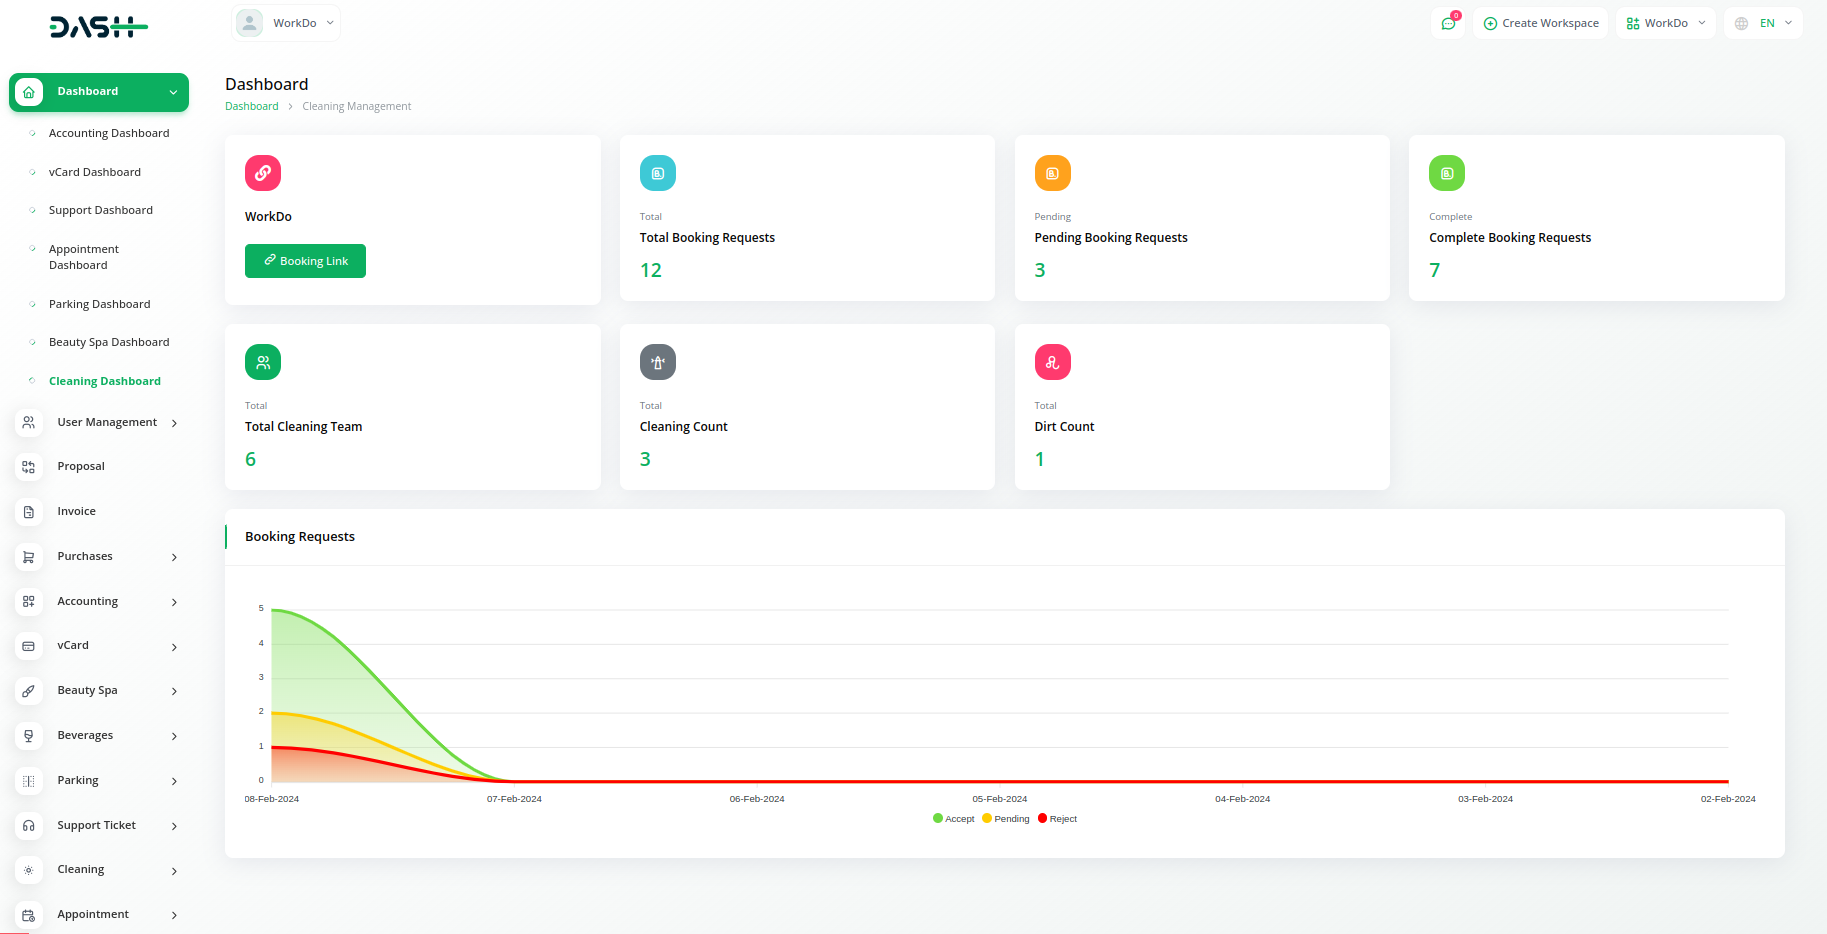Open the EN language dropdown
This screenshot has height=934, width=1827.
pos(1764,23)
